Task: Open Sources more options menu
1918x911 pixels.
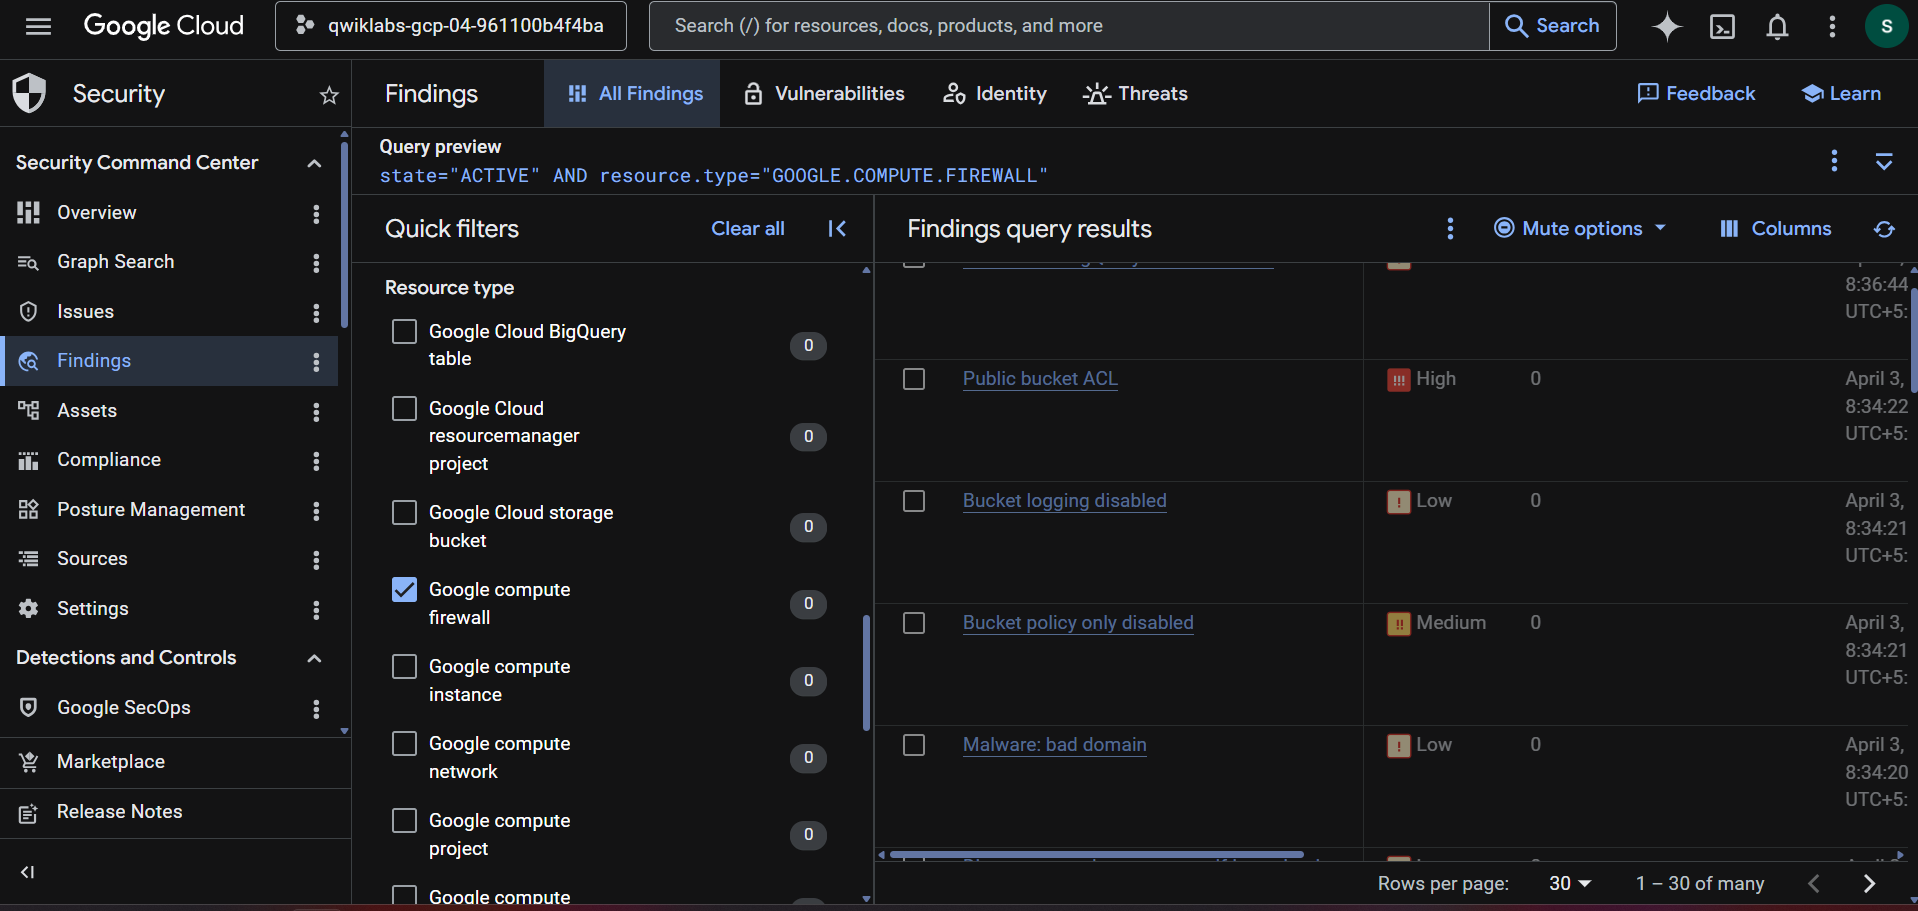Action: 316,559
